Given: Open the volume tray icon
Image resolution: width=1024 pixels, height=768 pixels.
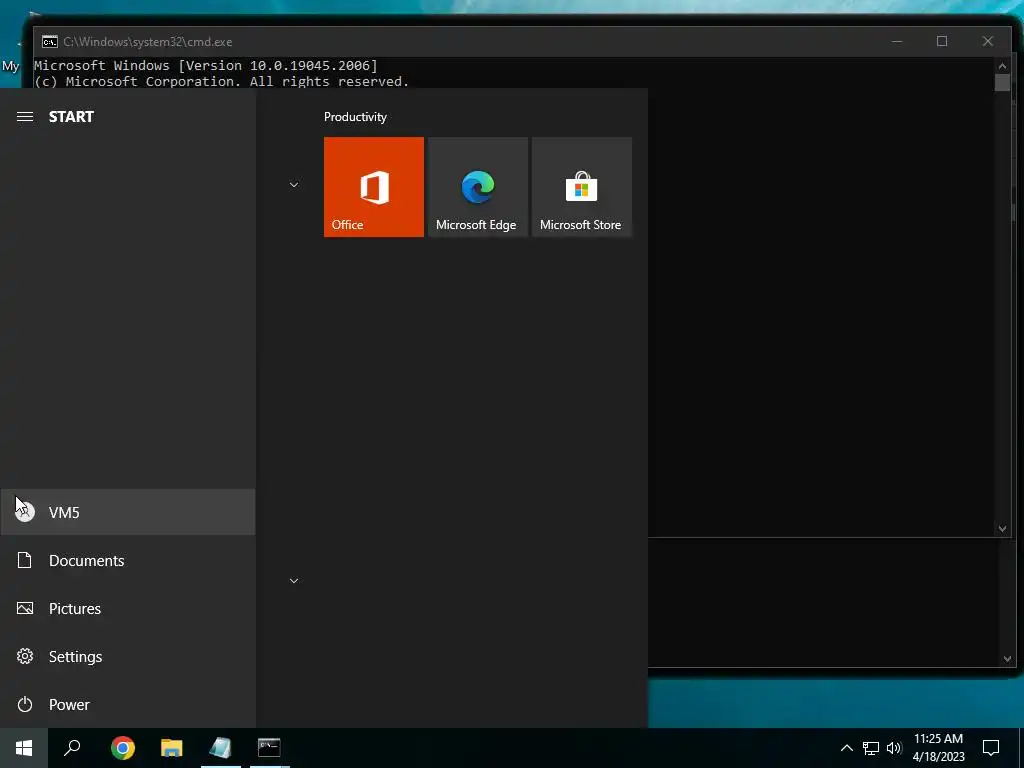Looking at the screenshot, I should 894,748.
